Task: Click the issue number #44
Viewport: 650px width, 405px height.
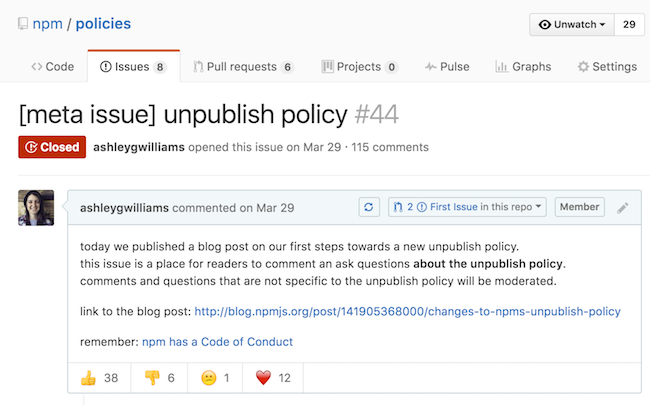Action: pos(377,114)
